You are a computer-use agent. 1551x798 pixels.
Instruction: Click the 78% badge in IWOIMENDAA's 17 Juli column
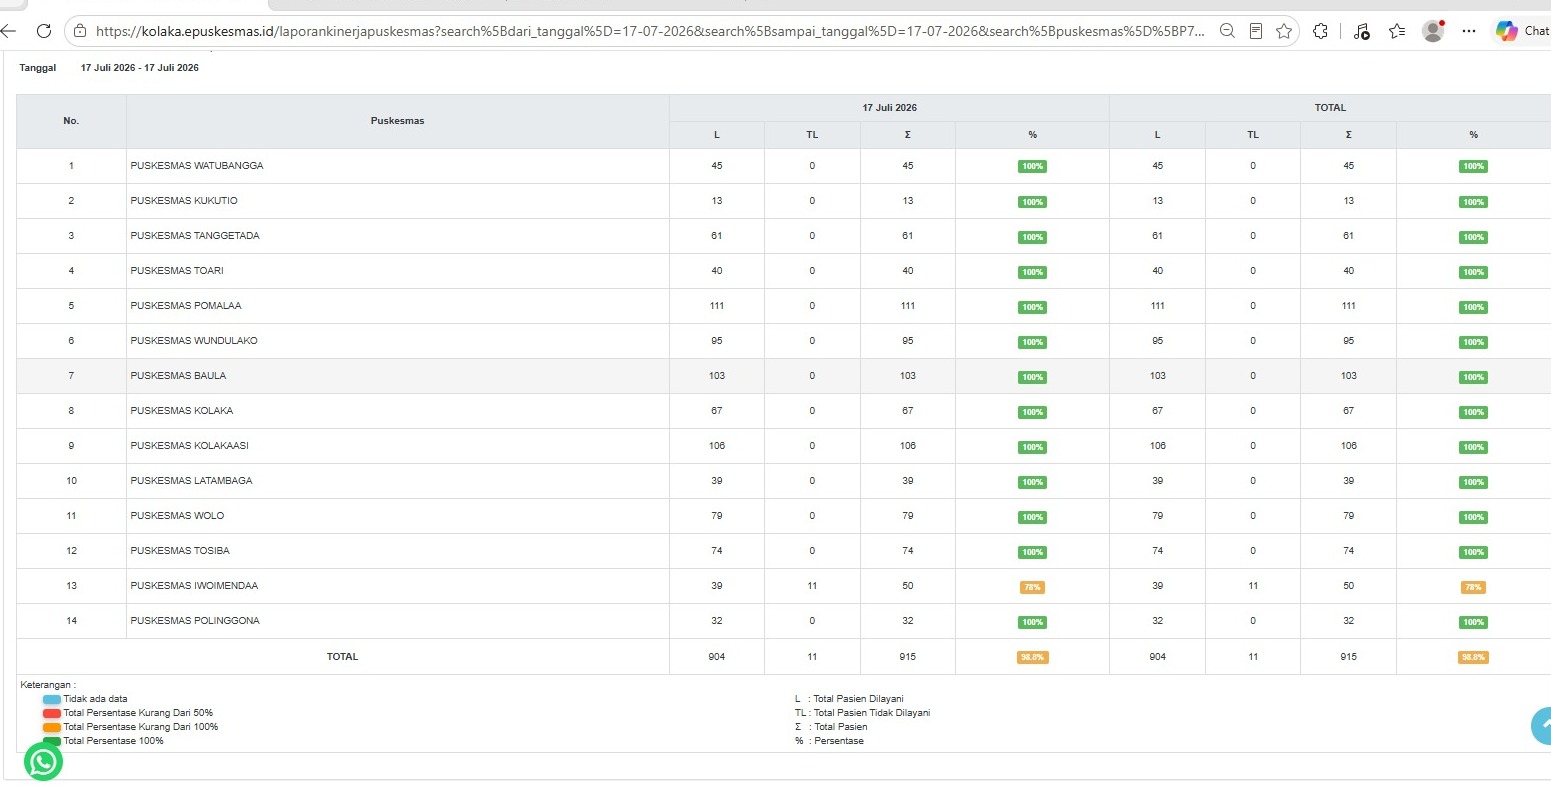tap(1032, 587)
